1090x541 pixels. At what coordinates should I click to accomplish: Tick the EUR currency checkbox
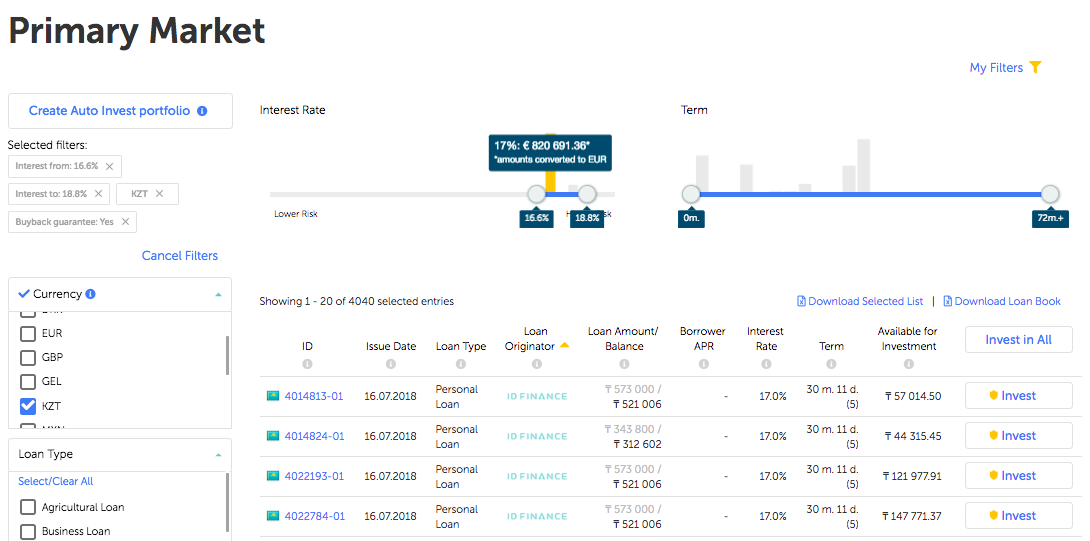pyautogui.click(x=28, y=334)
